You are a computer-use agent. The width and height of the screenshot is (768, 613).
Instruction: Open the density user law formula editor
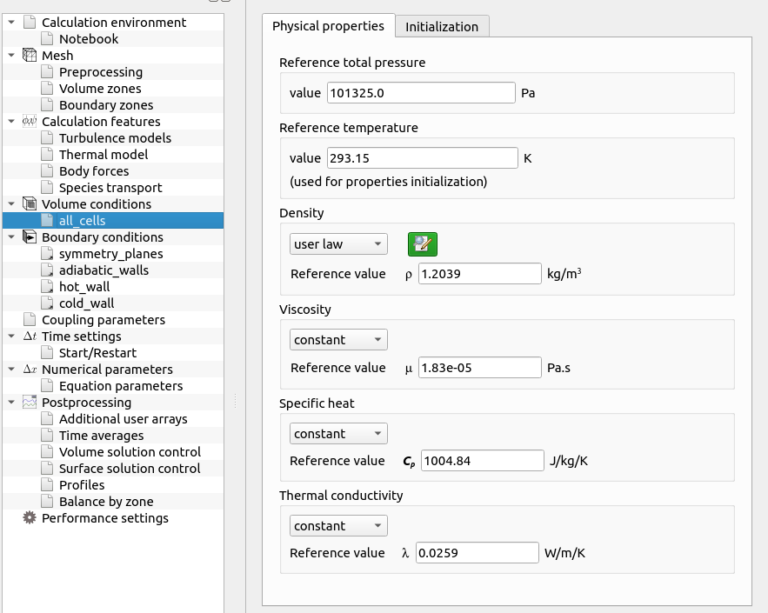(x=422, y=244)
